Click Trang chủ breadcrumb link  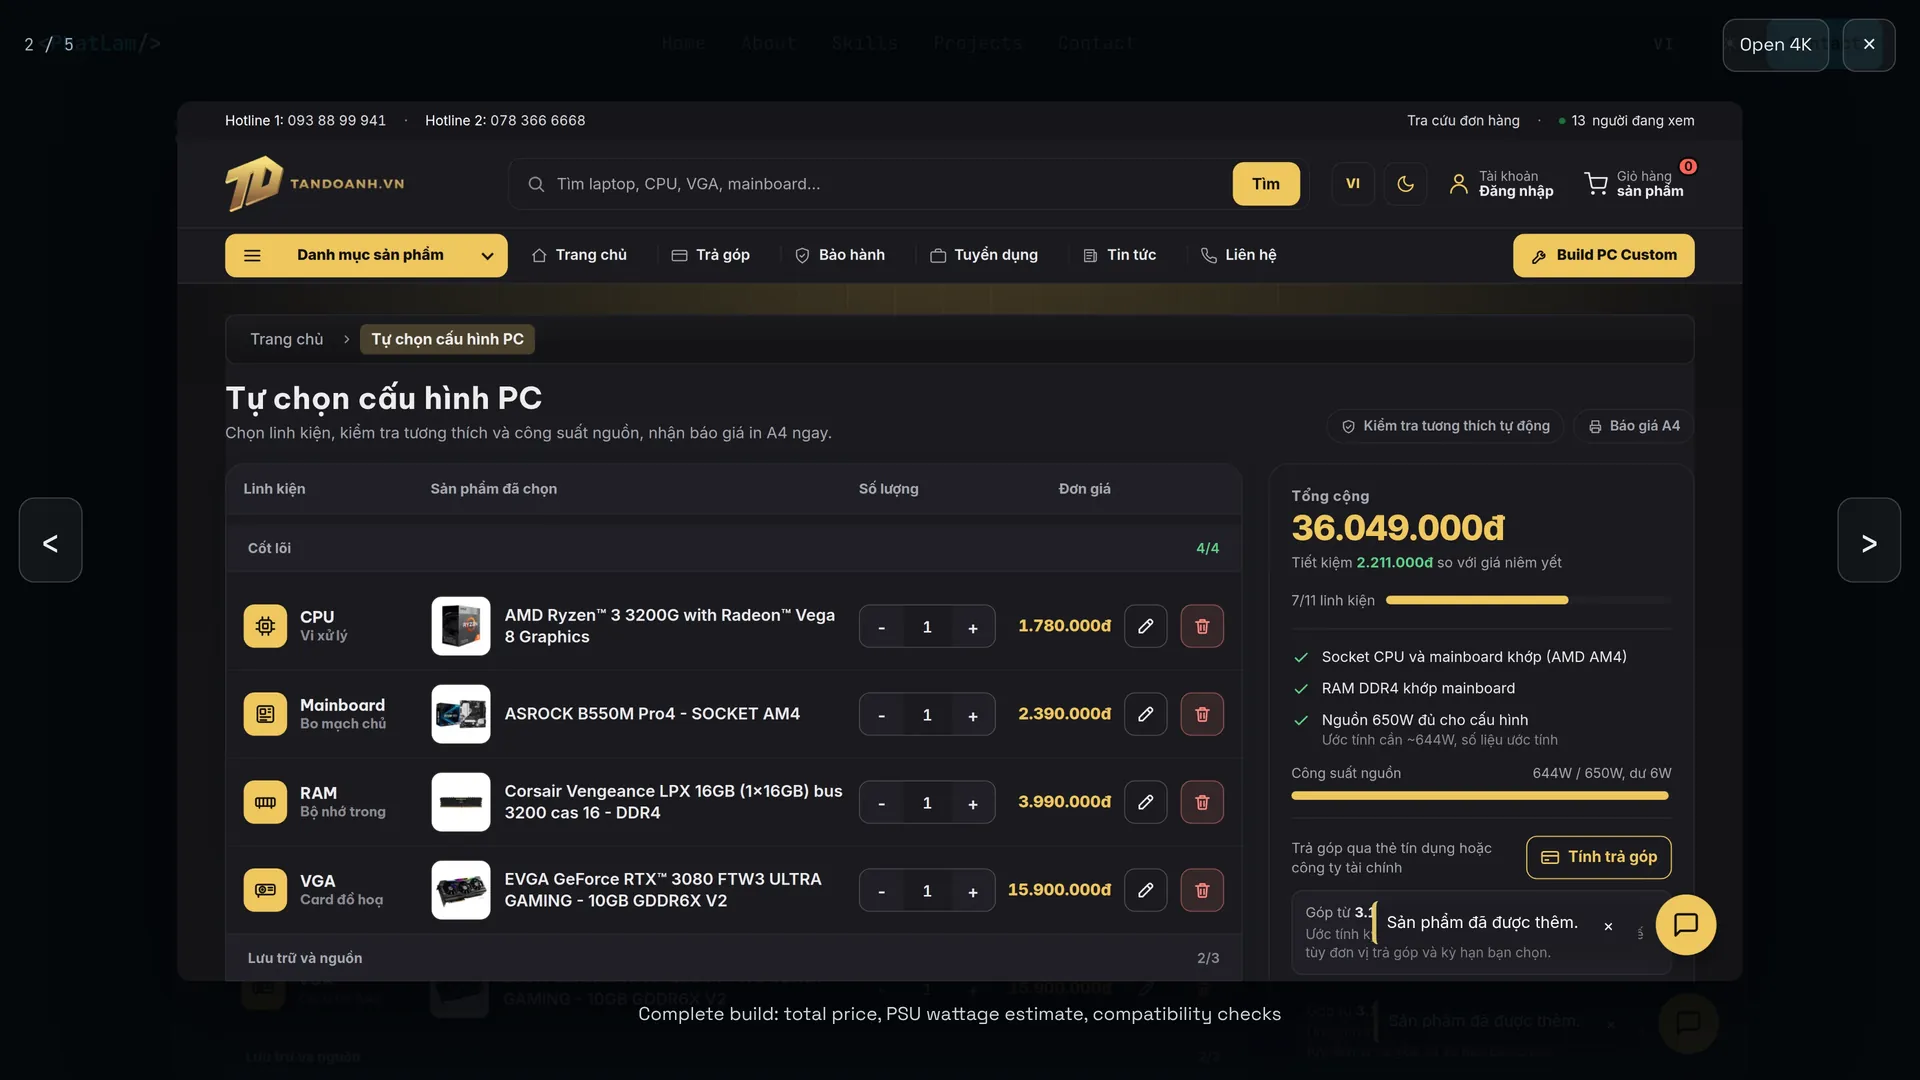(287, 339)
